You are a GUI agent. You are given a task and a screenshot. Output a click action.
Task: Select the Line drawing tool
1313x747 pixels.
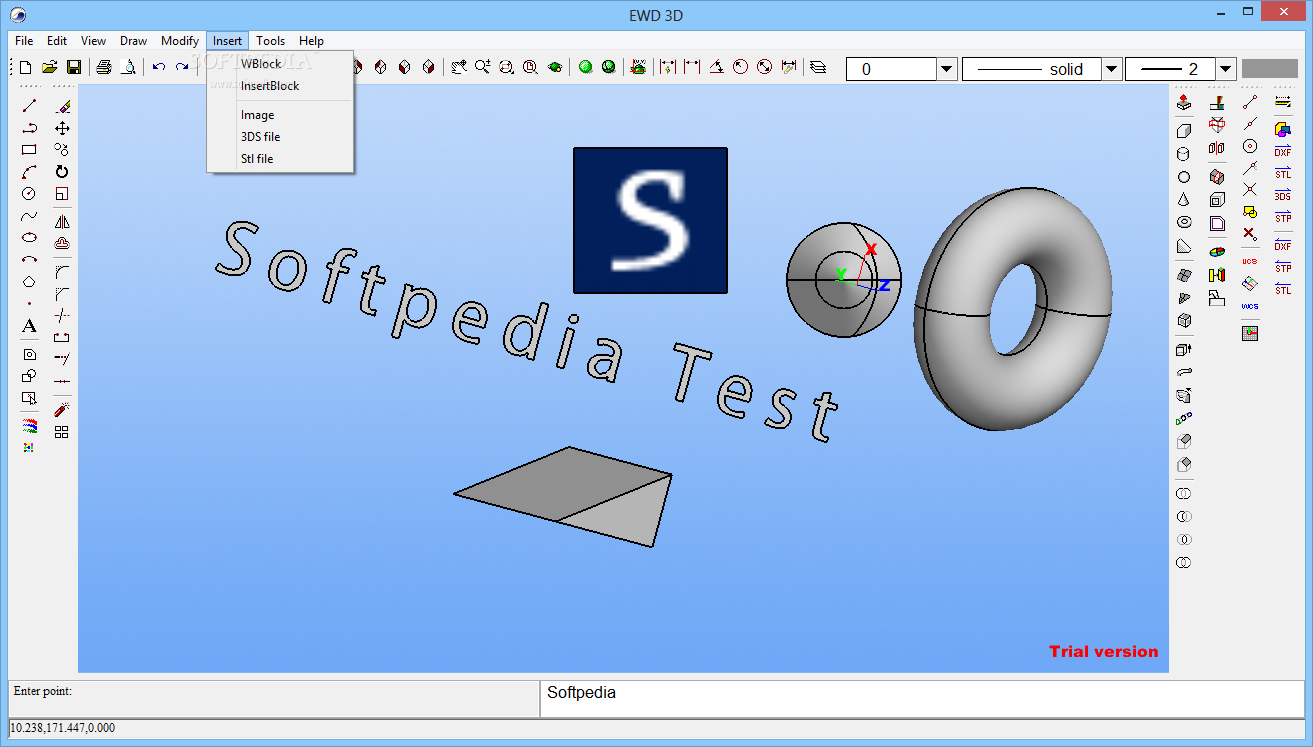tap(29, 106)
